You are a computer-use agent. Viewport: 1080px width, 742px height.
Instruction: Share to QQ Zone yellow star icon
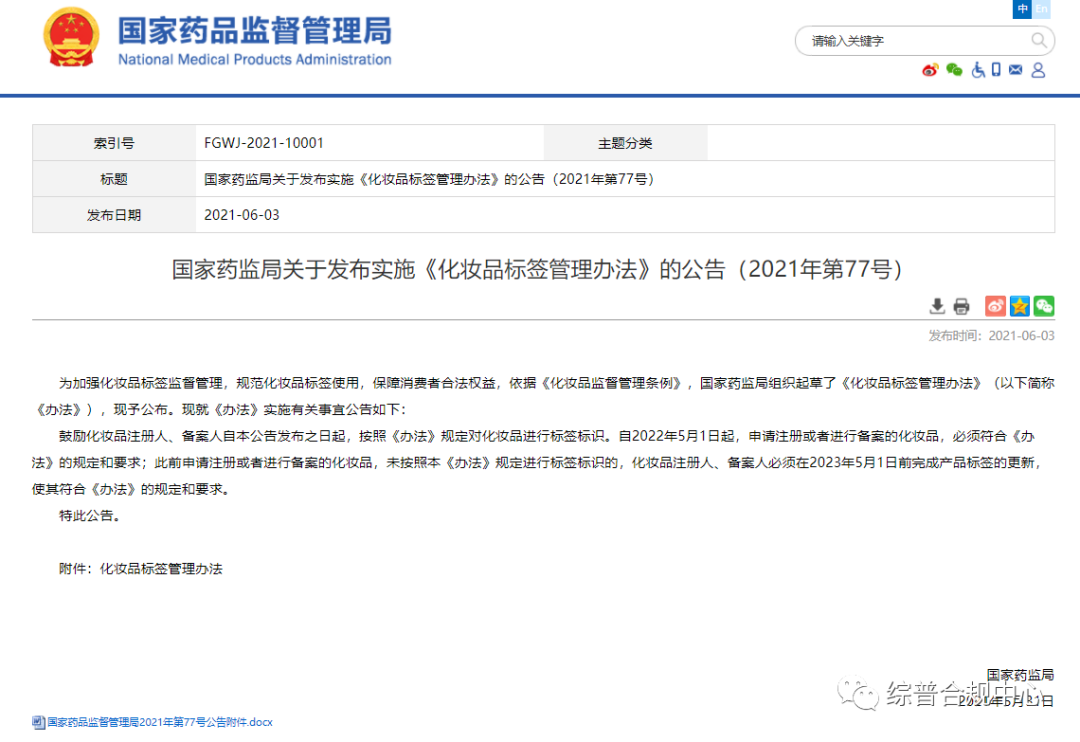[x=1019, y=306]
